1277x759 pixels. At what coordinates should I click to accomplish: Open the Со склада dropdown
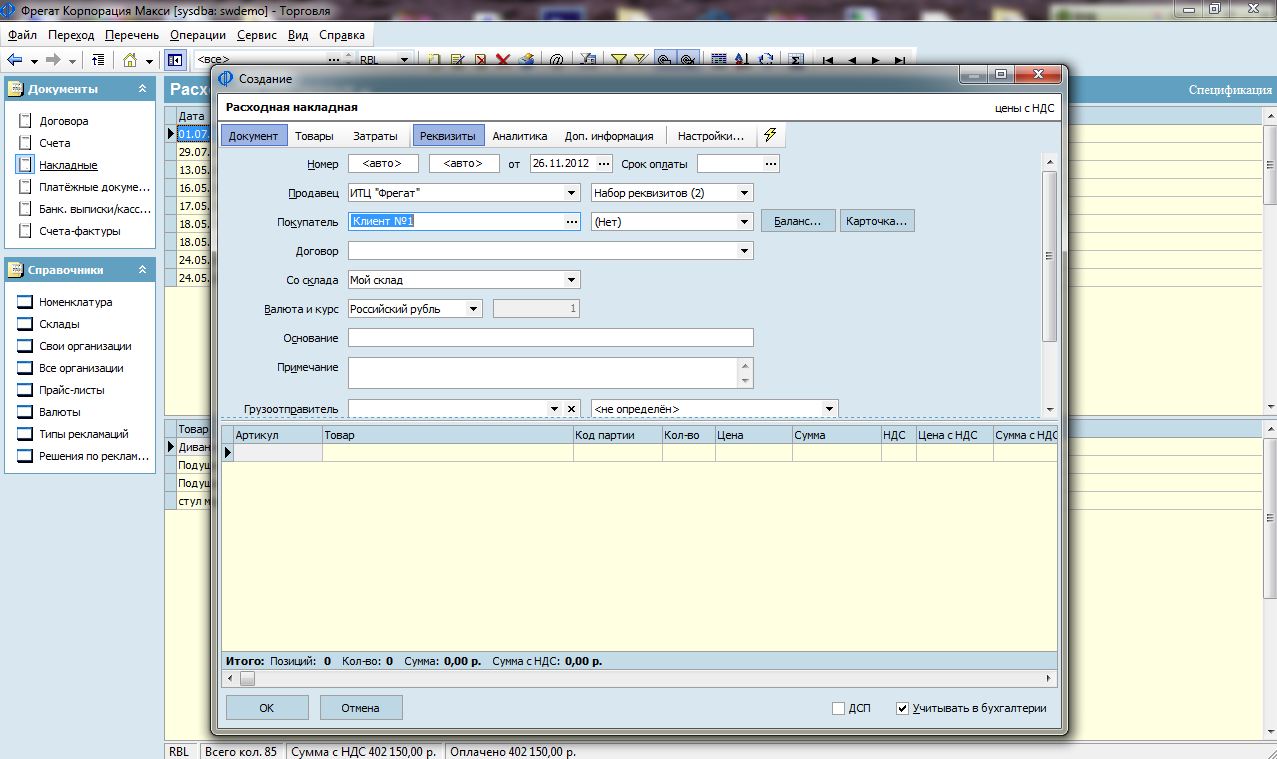point(572,280)
